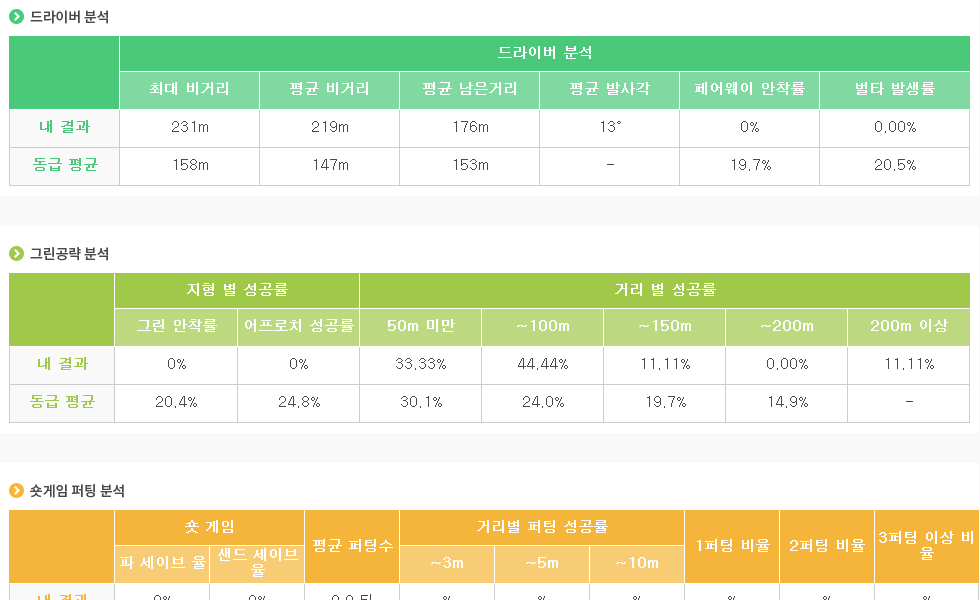The image size is (980, 600).
Task: Click the 200m 이상 column header
Action: tap(909, 327)
